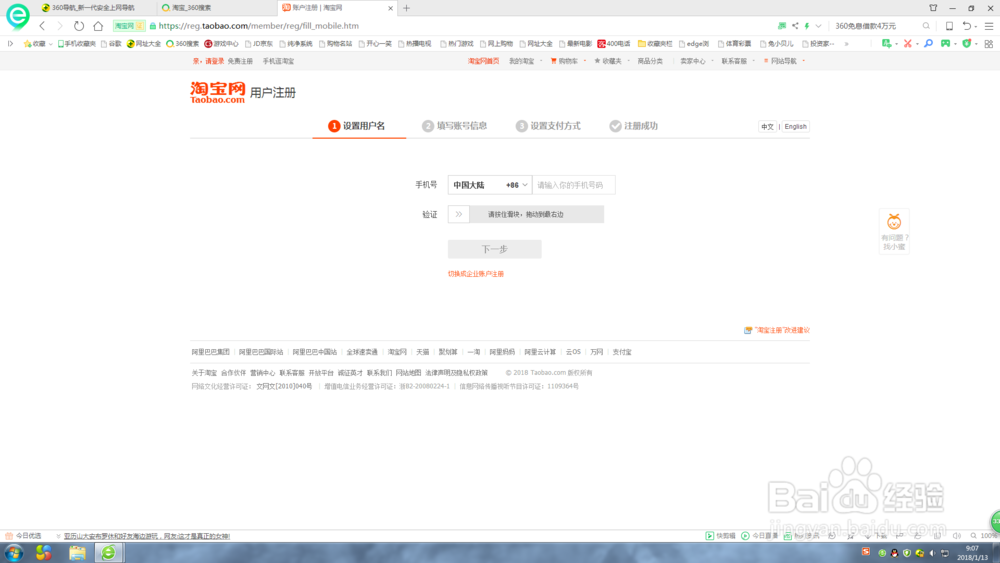Click the share icon in address bar
This screenshot has width=1000, height=563.
click(795, 26)
